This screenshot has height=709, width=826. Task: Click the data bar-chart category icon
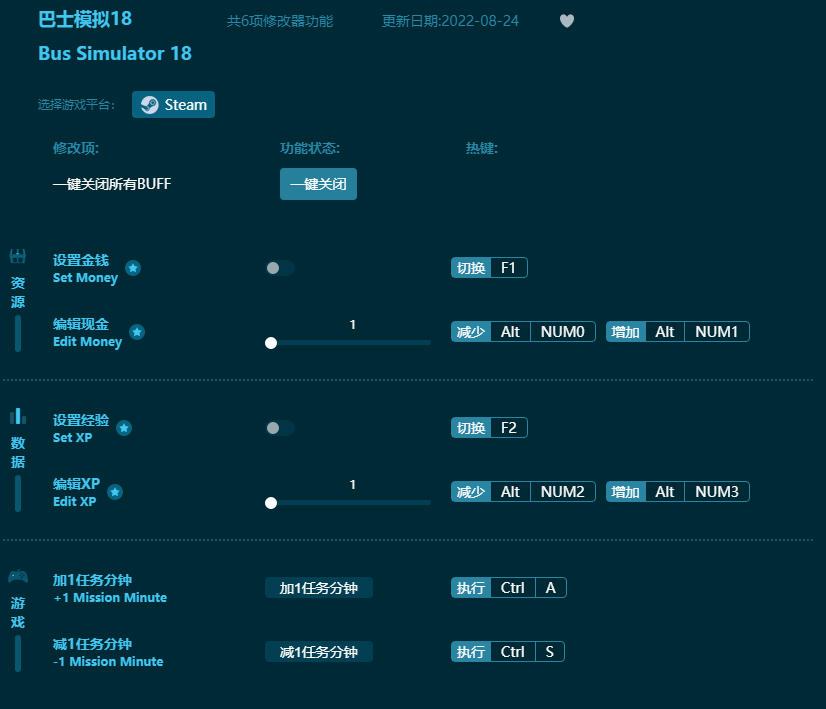[17, 416]
